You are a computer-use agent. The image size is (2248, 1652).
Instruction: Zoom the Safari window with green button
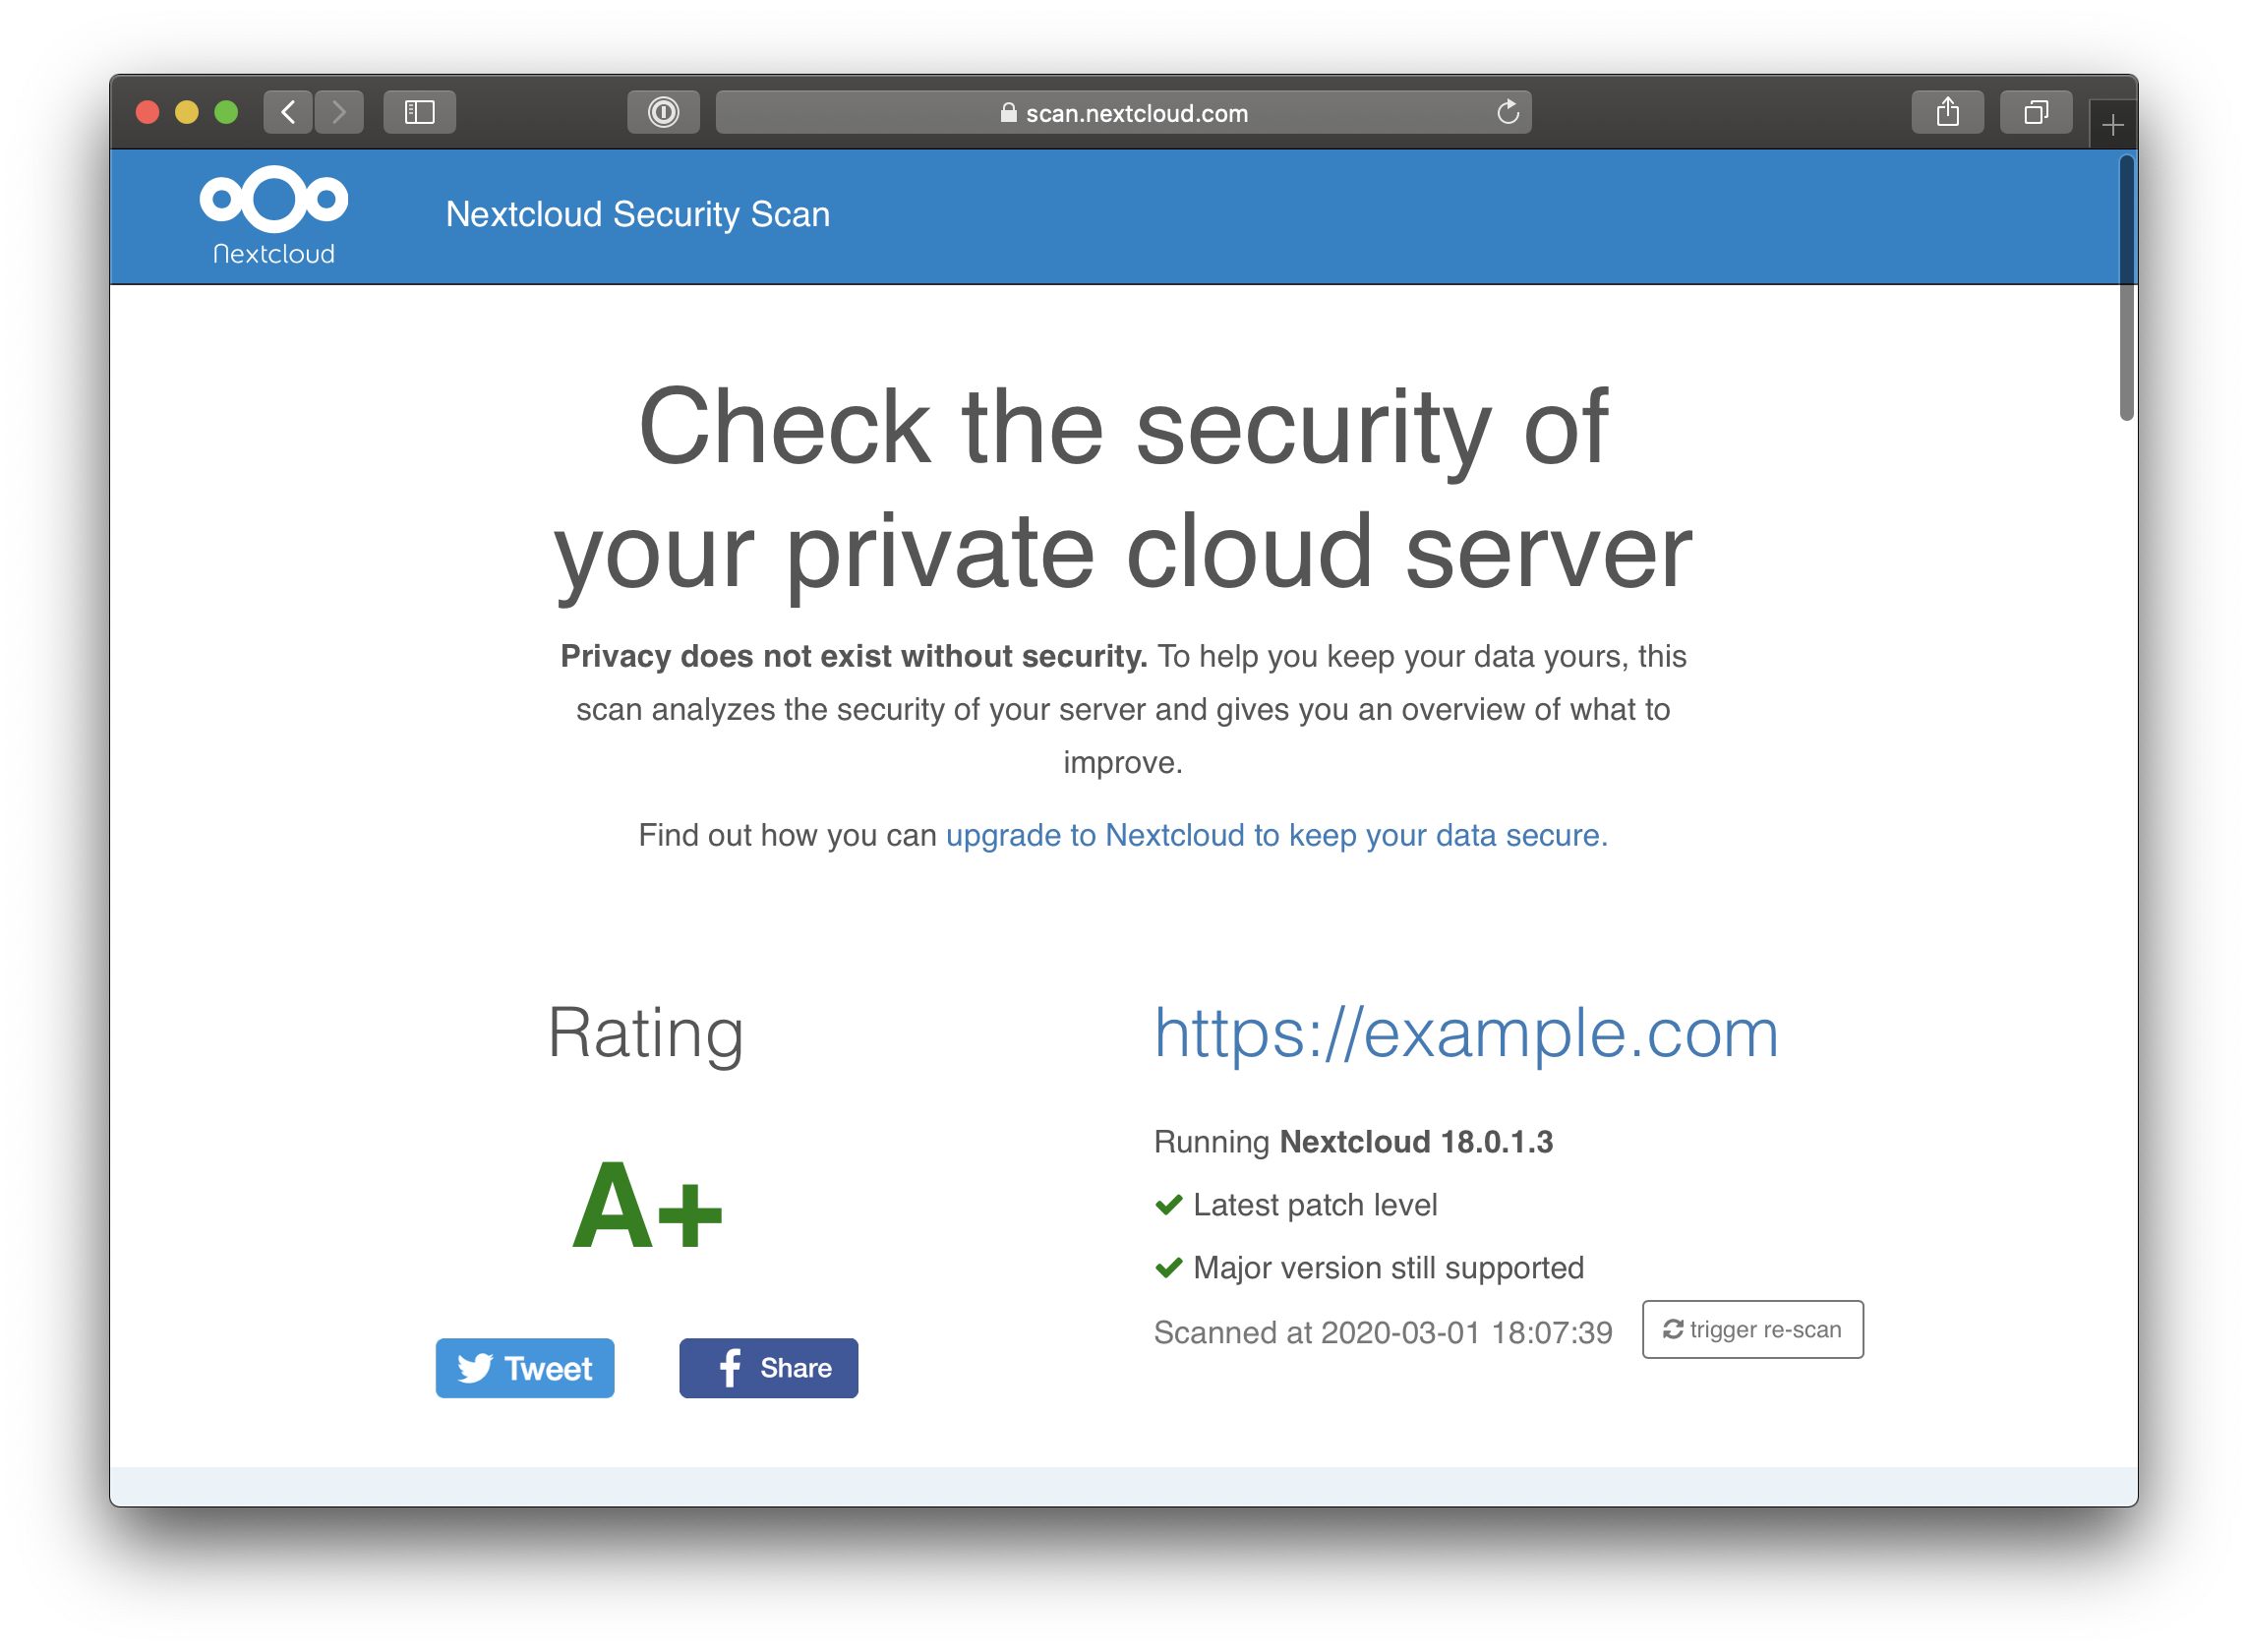pos(226,112)
